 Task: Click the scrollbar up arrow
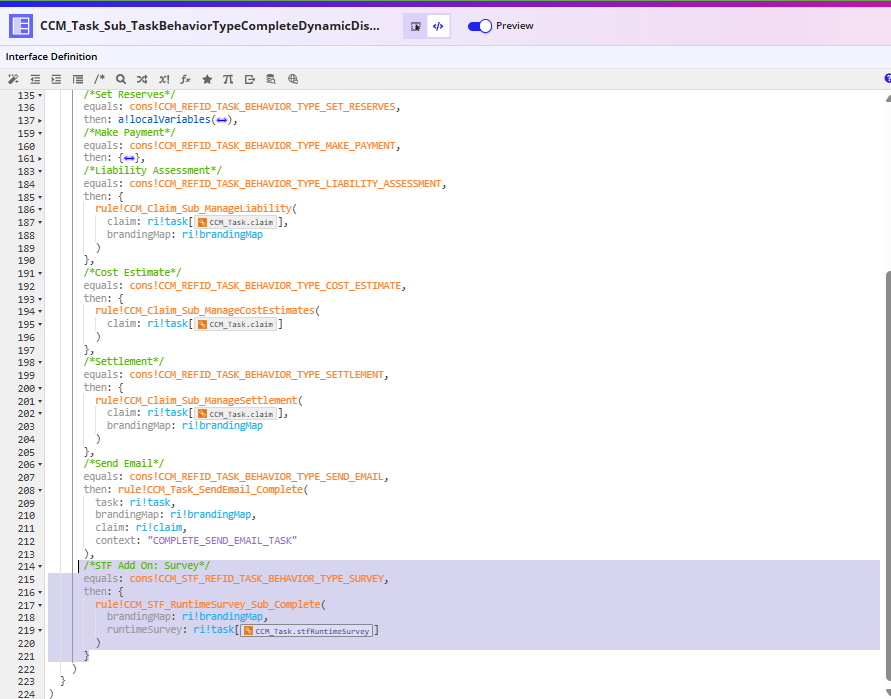tap(888, 98)
